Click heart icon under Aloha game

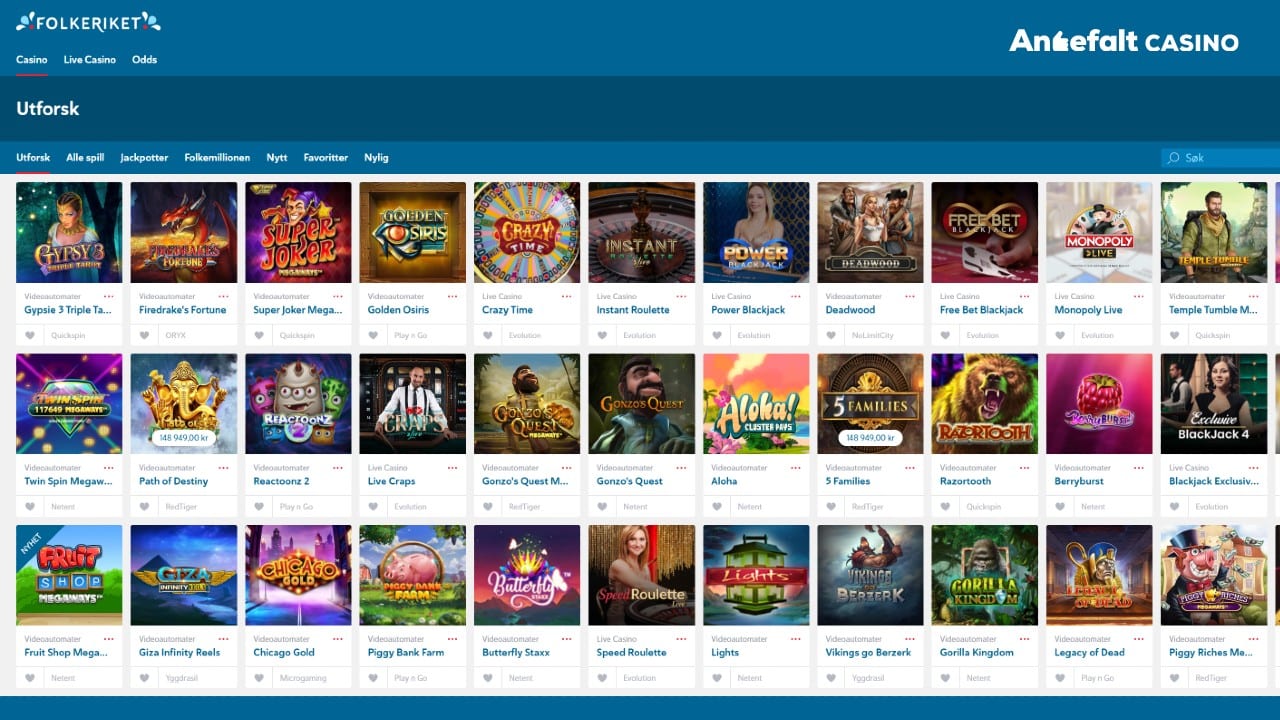pyautogui.click(x=717, y=507)
